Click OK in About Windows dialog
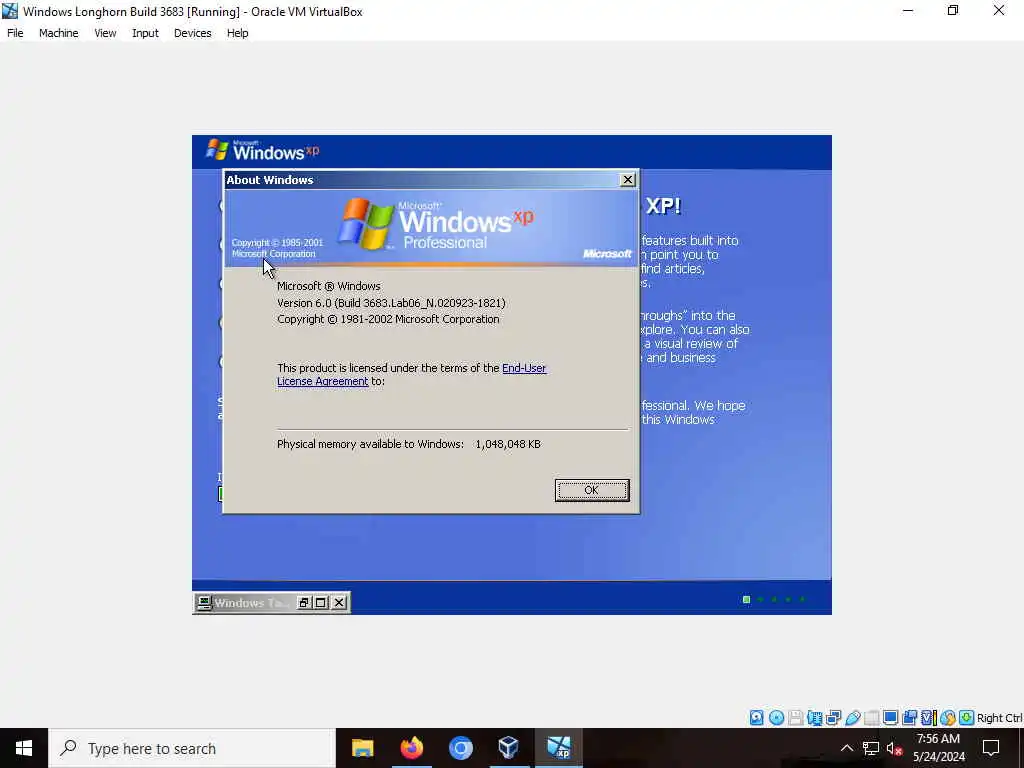Viewport: 1024px width, 768px height. tap(592, 490)
